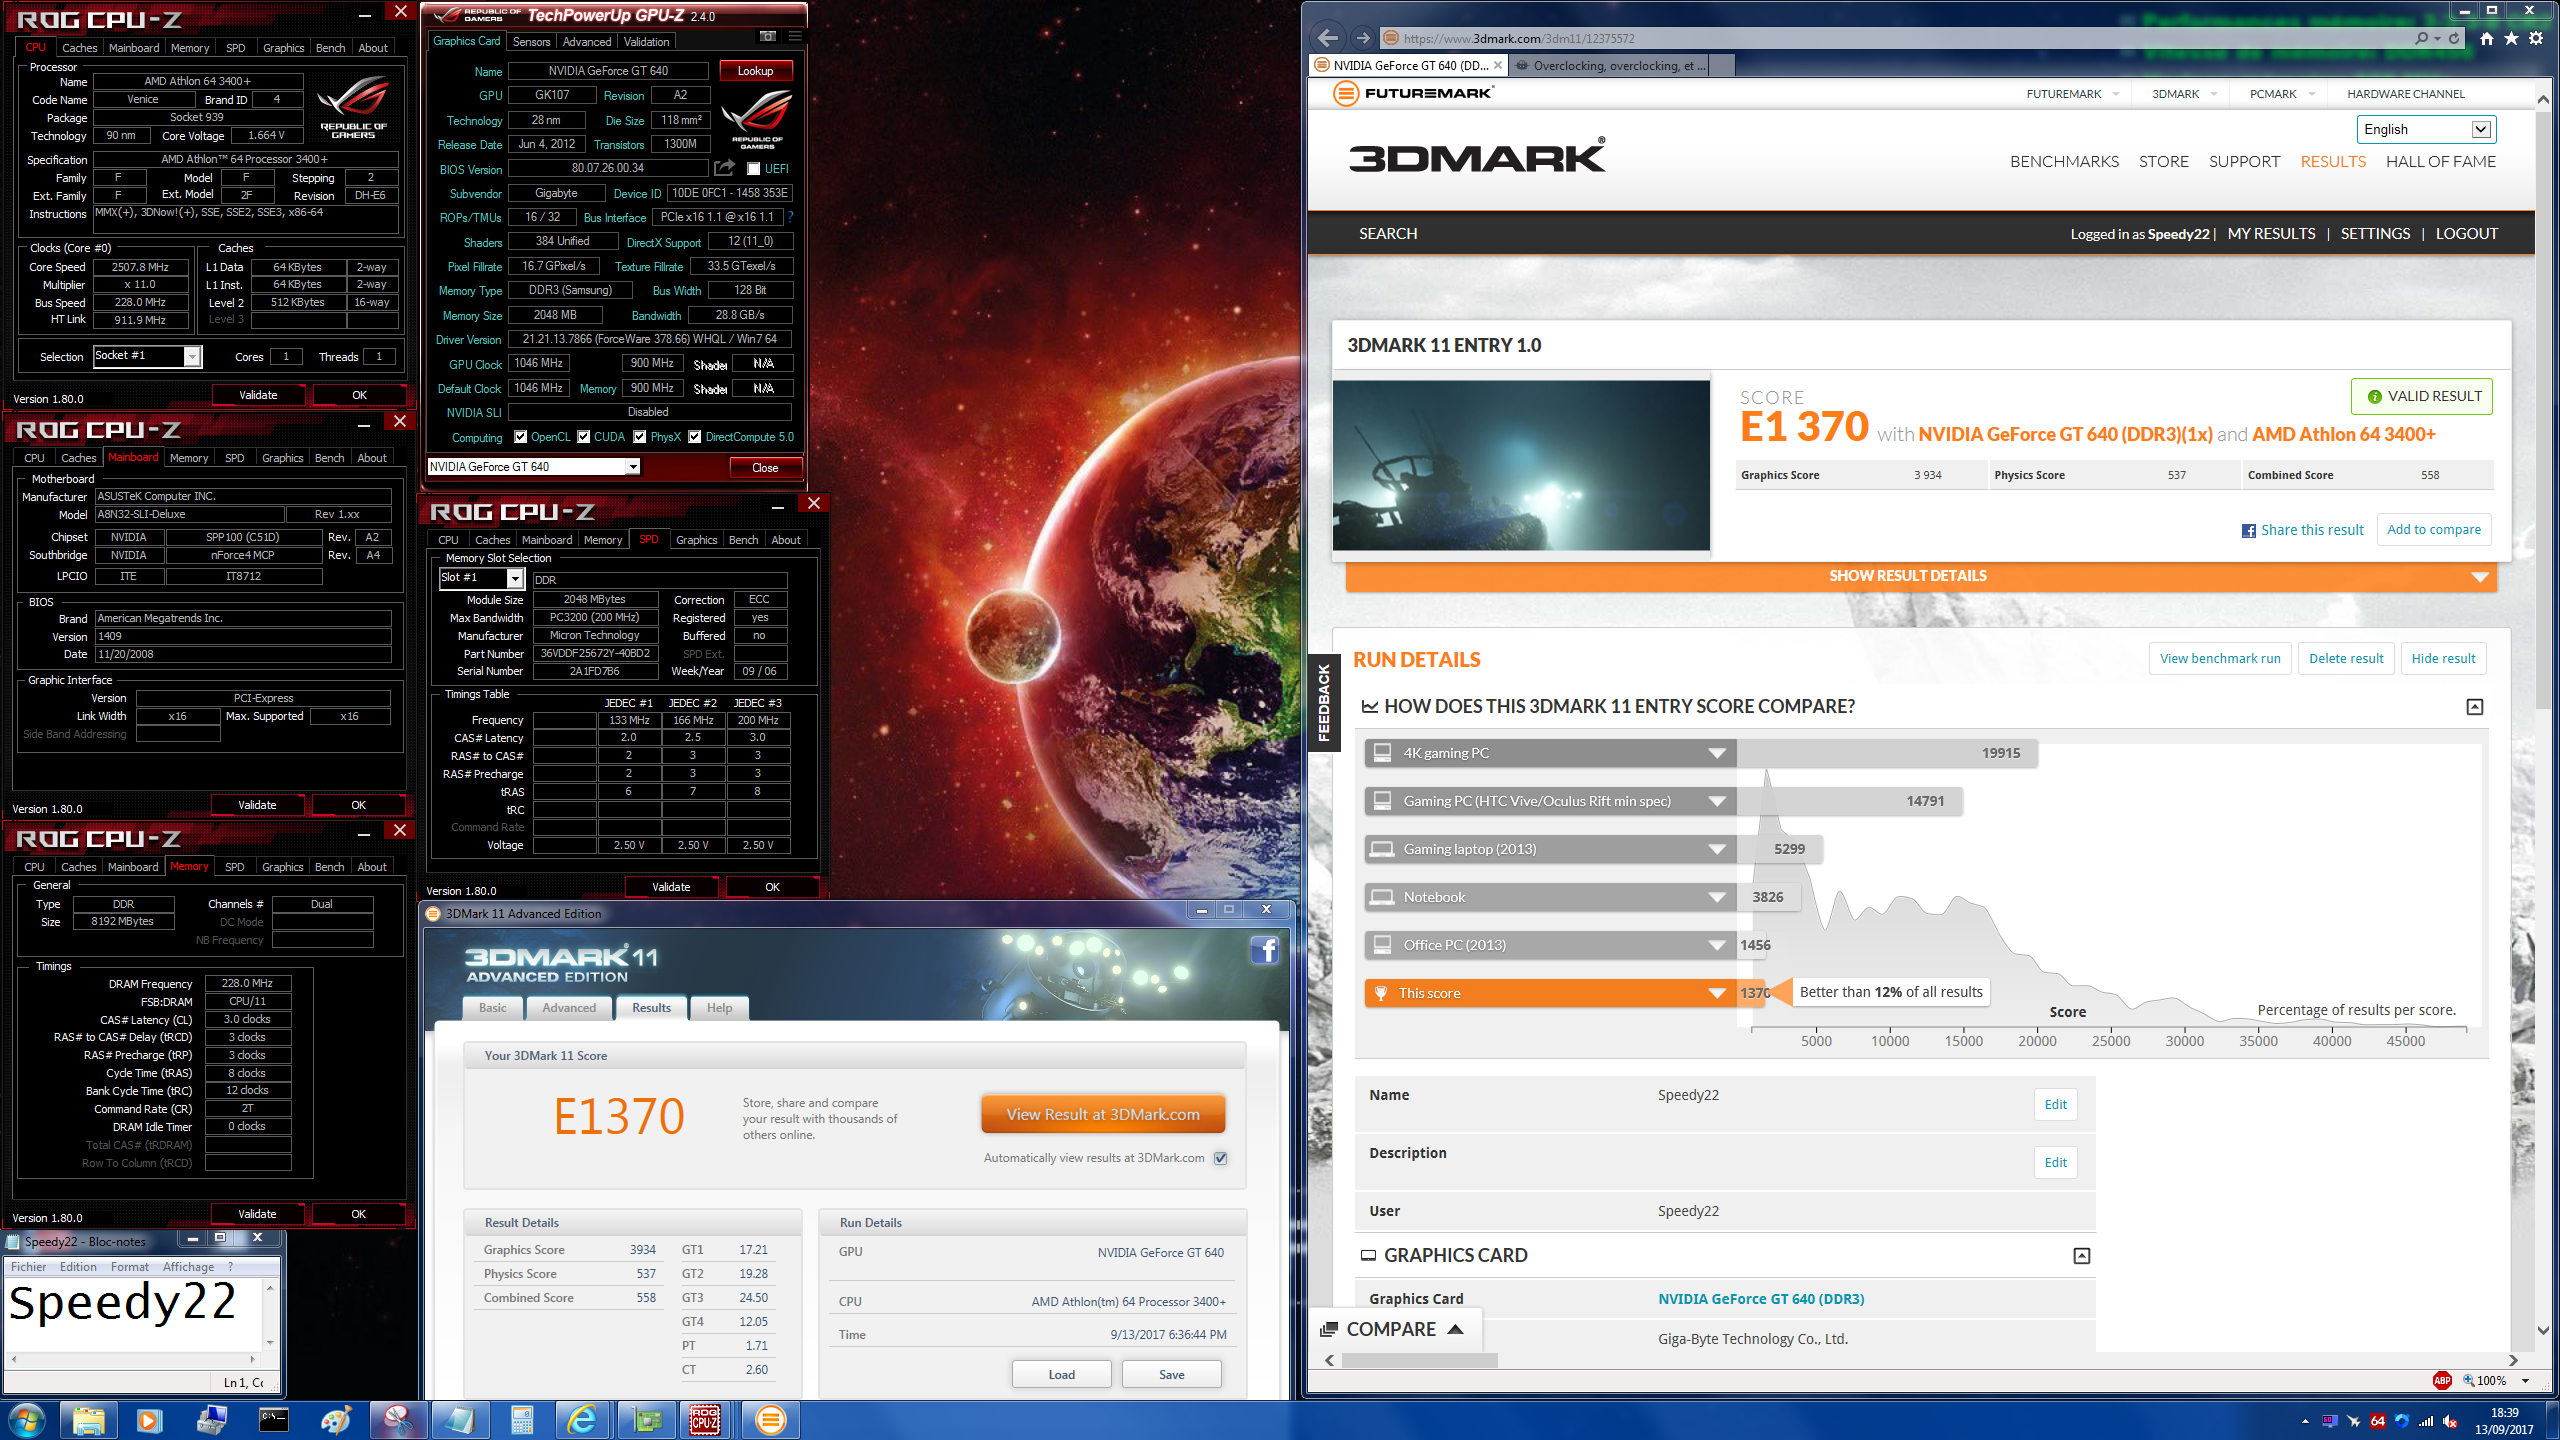Screen dimensions: 2560x1440
Task: Open the Format menu in Bloc-notes
Action: (130, 1267)
